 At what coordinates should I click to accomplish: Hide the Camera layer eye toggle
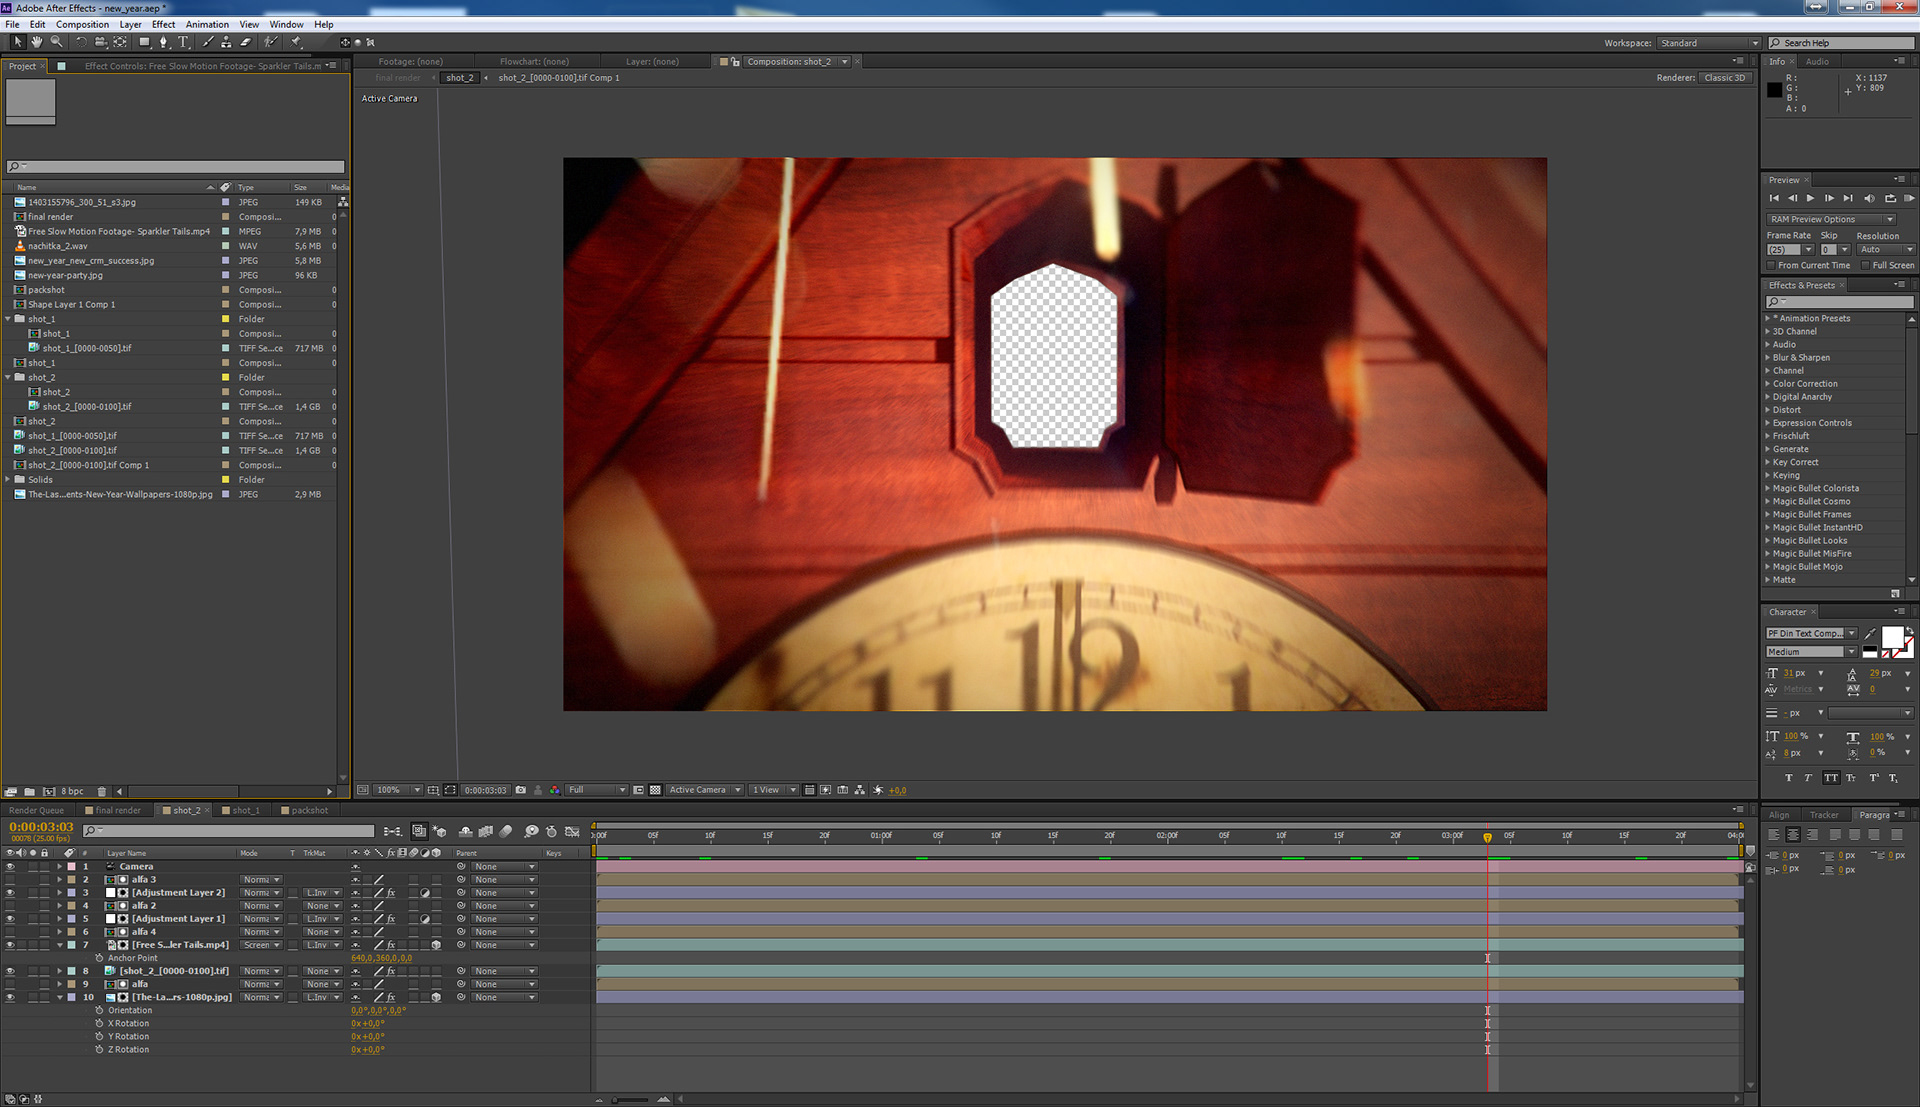click(10, 867)
